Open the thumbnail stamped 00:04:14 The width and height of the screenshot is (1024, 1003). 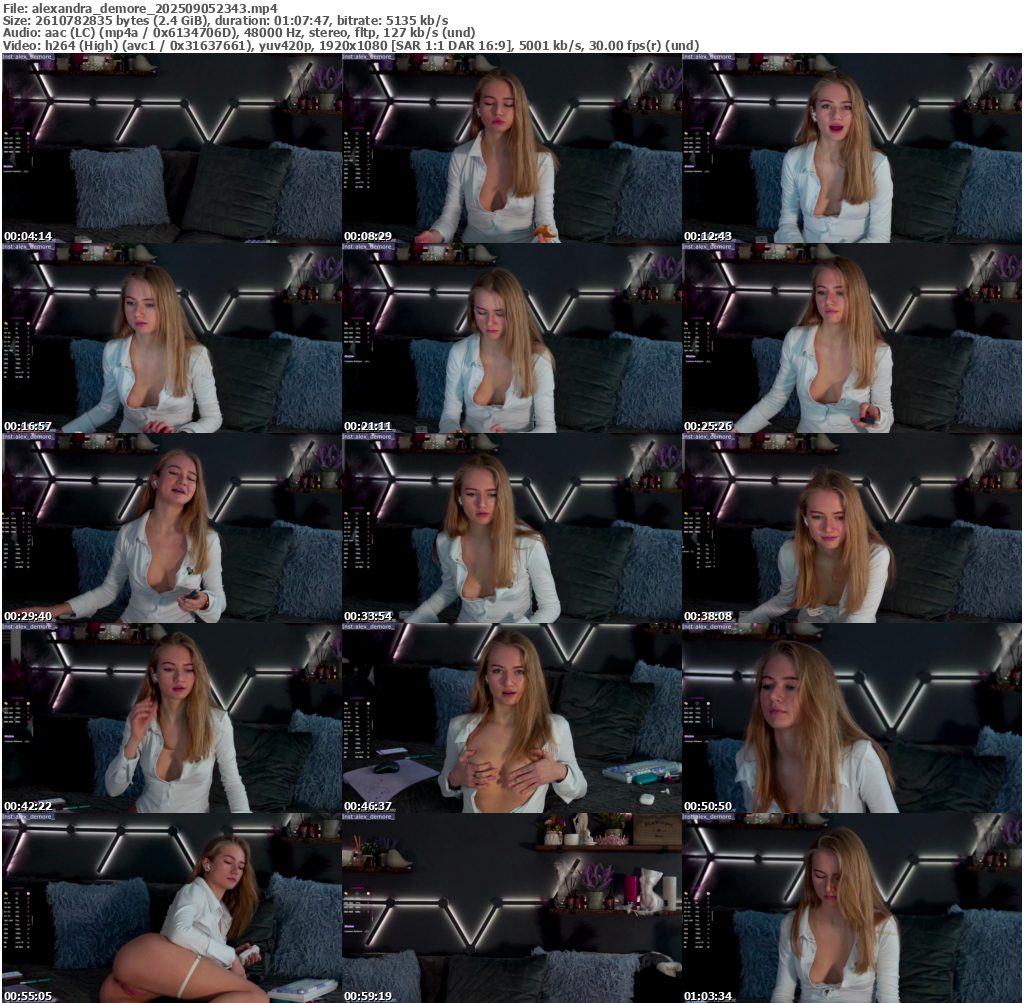coord(172,148)
